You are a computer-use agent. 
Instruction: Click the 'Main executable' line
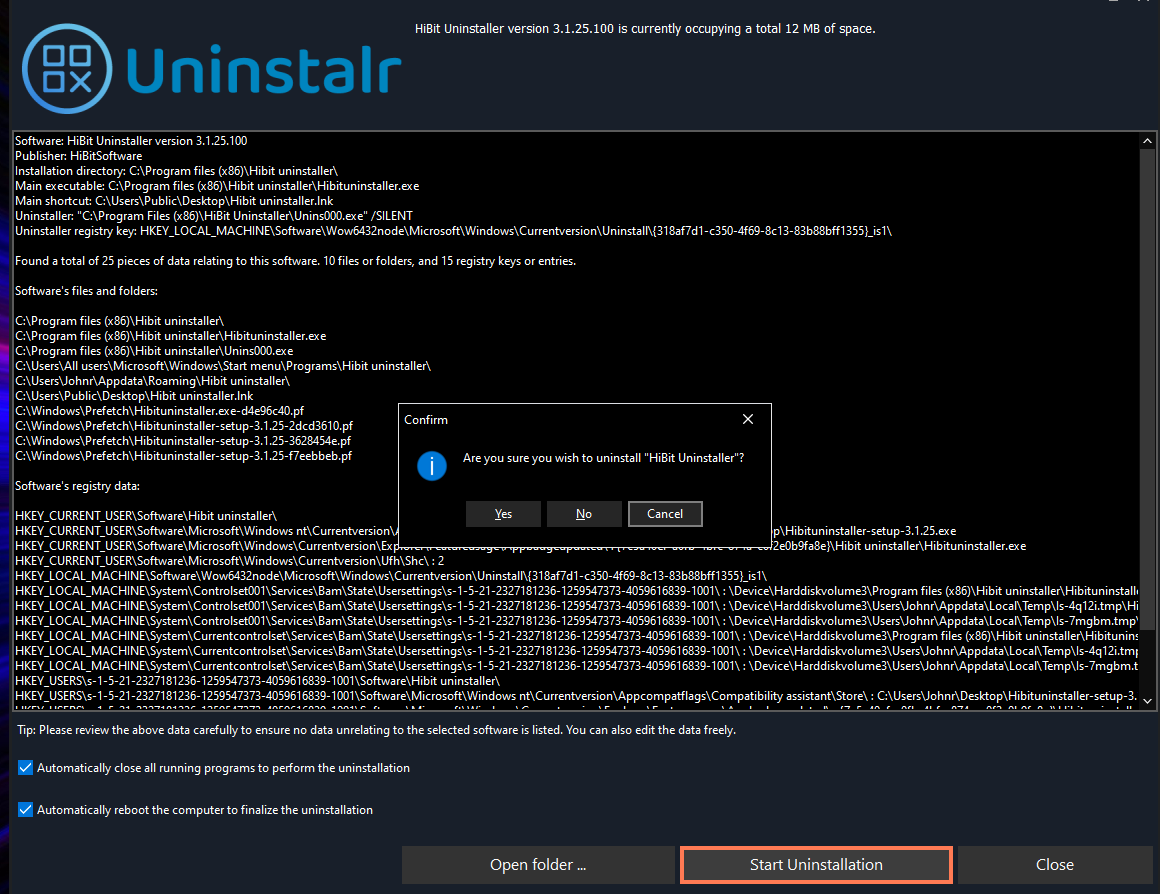pos(217,186)
